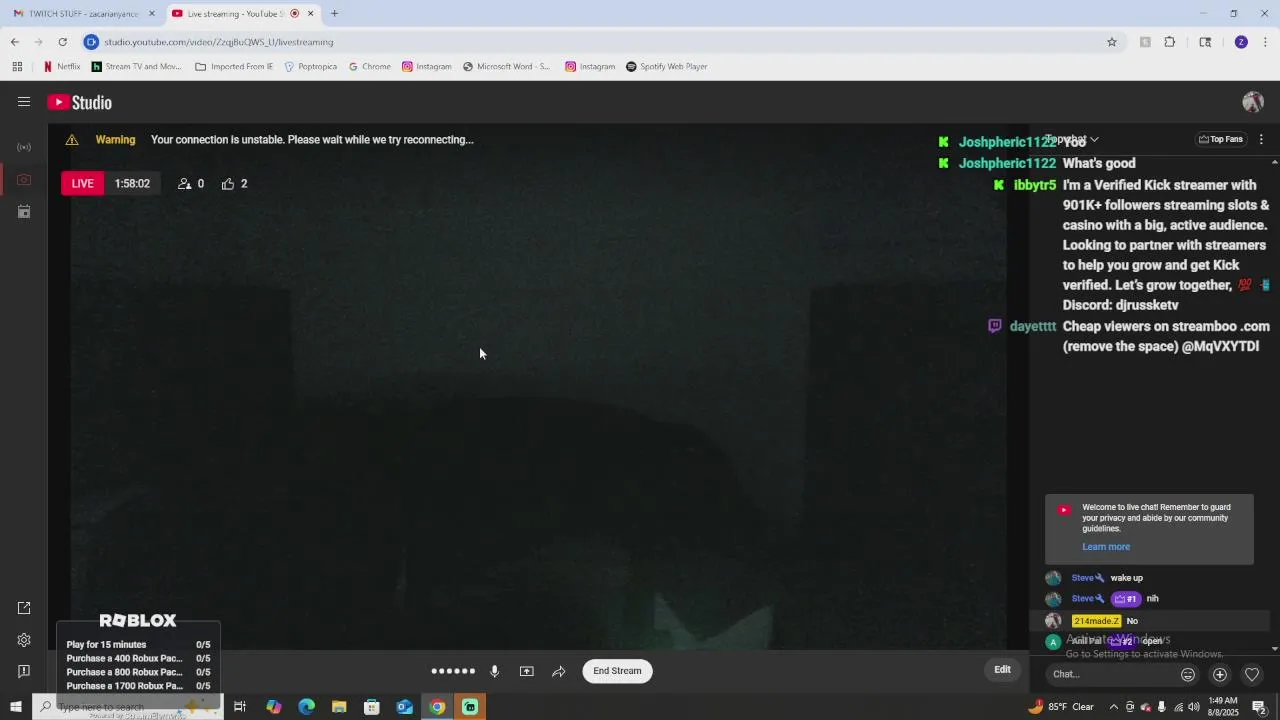Viewport: 1280px width, 720px height.
Task: Open the notification center icon
Action: 1259,707
